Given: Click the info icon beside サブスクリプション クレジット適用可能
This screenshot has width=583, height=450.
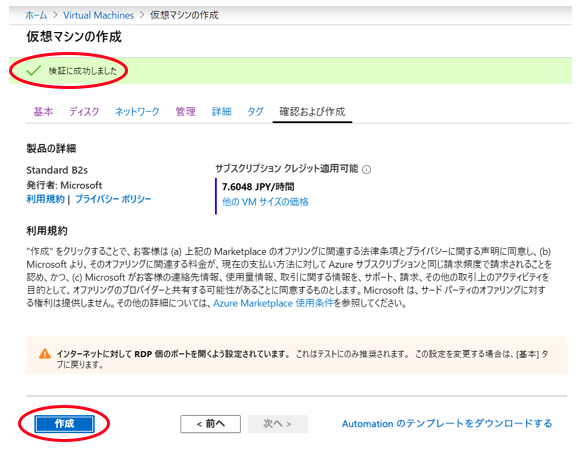Looking at the screenshot, I should click(366, 170).
